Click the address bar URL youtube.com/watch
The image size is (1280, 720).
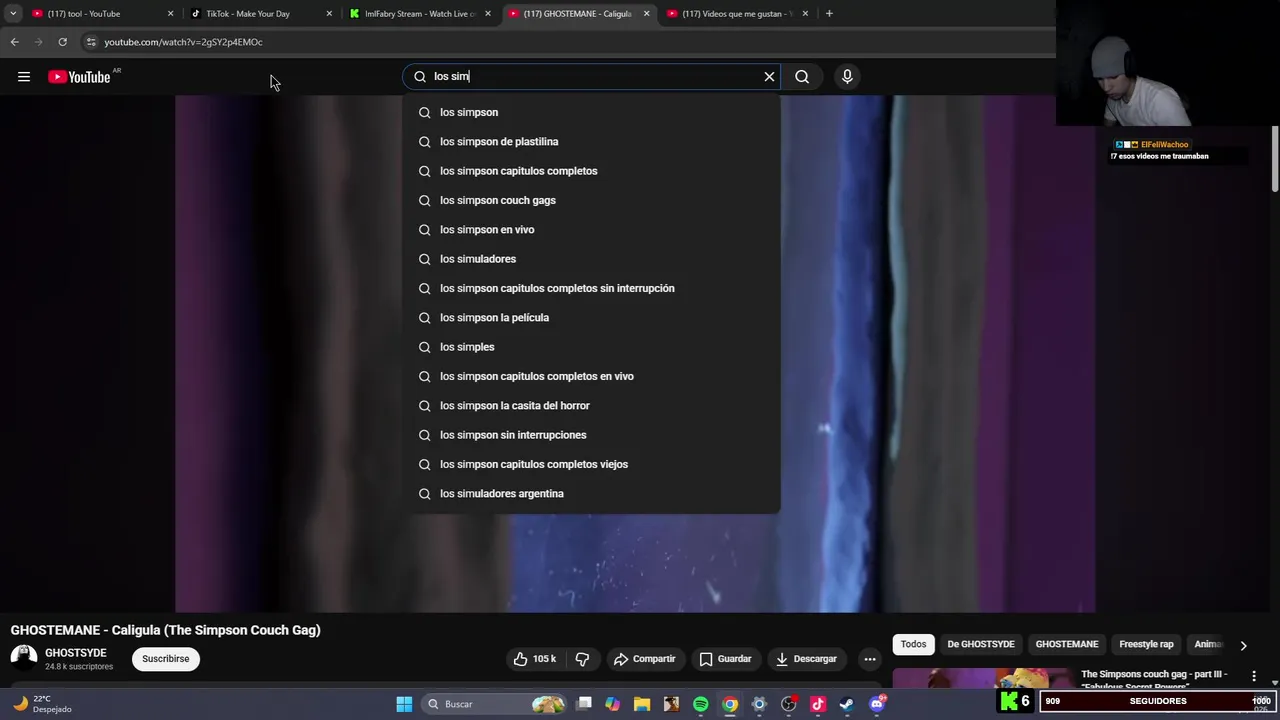pyautogui.click(x=183, y=42)
